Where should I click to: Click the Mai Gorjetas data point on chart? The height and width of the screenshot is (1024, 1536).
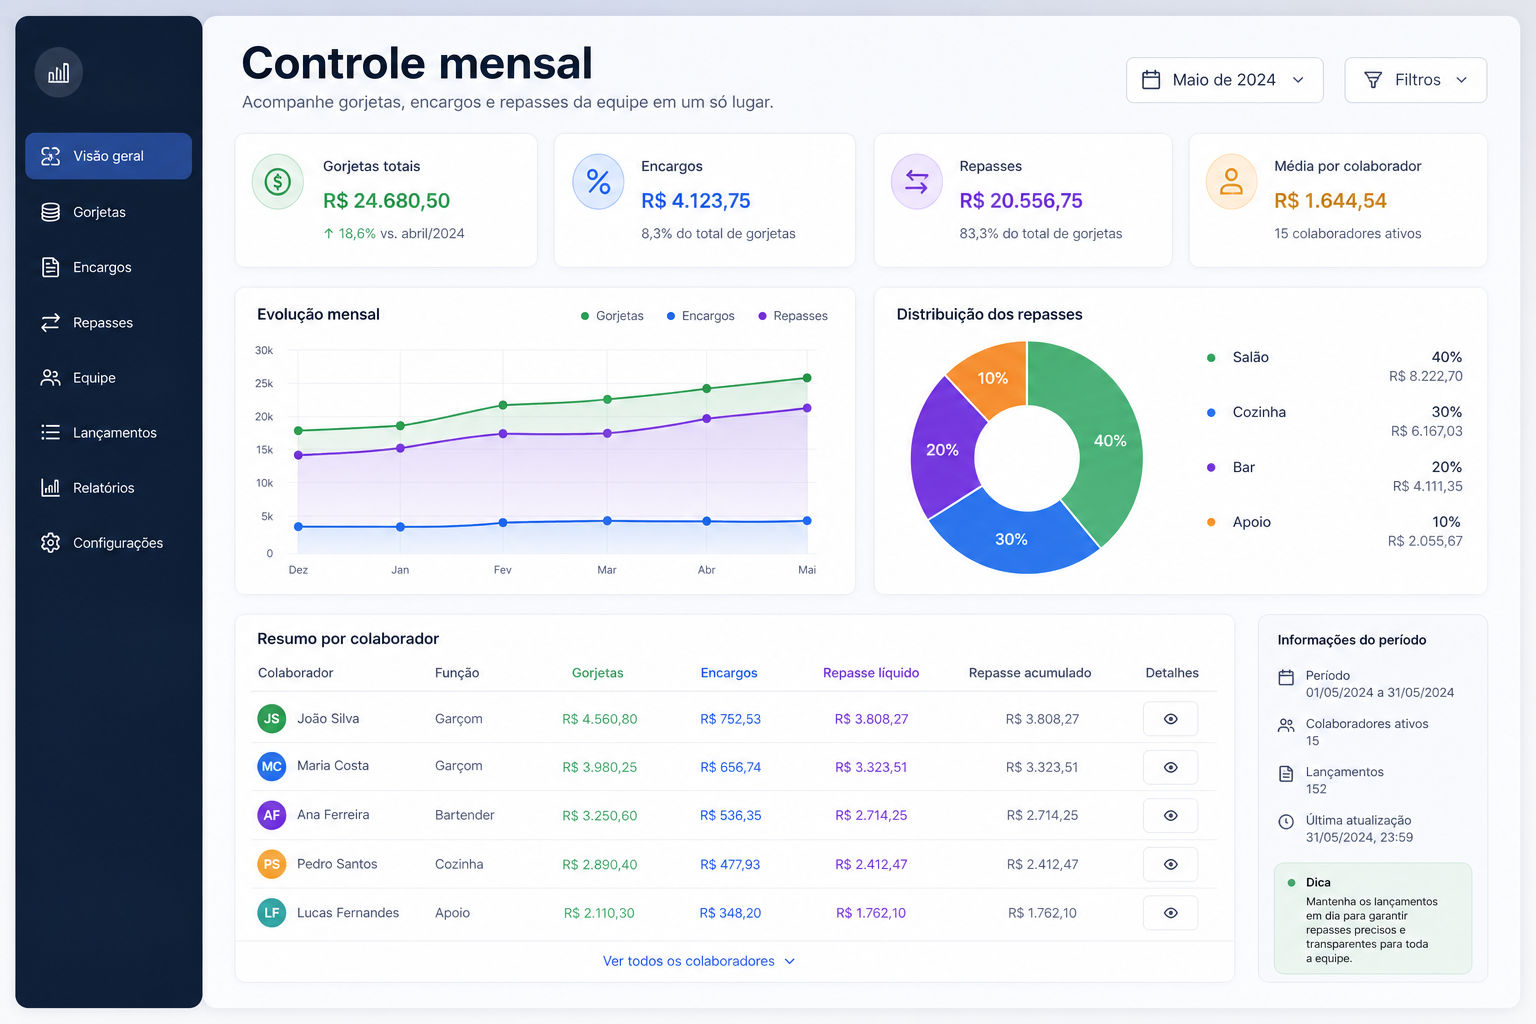point(807,378)
